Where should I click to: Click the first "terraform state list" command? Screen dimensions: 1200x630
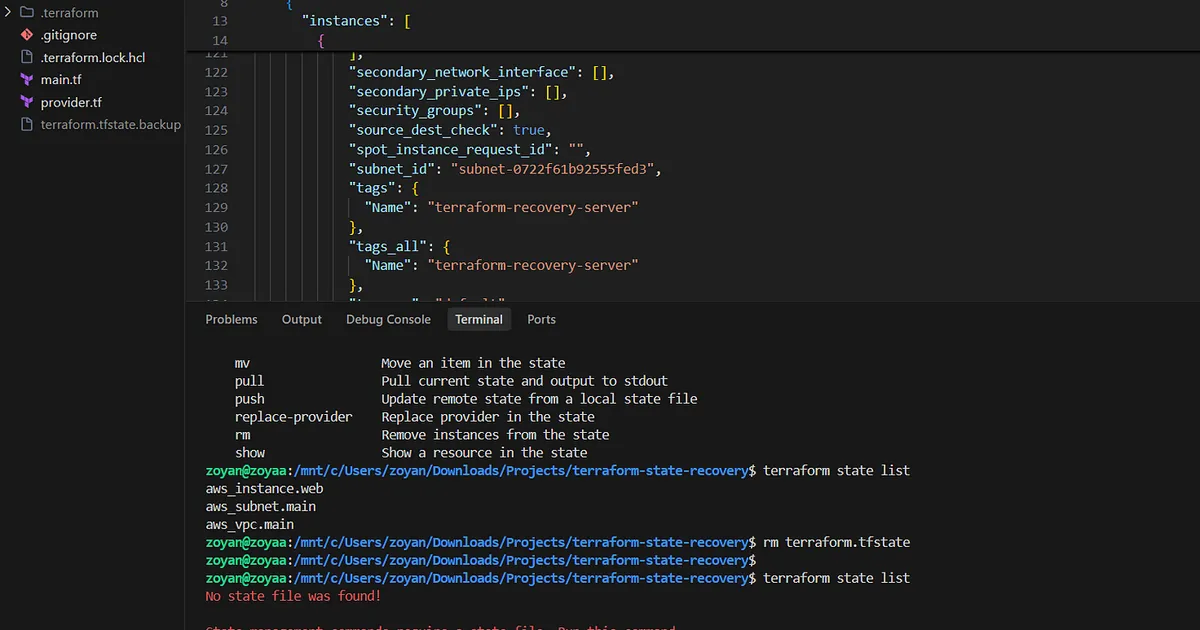click(x=836, y=470)
